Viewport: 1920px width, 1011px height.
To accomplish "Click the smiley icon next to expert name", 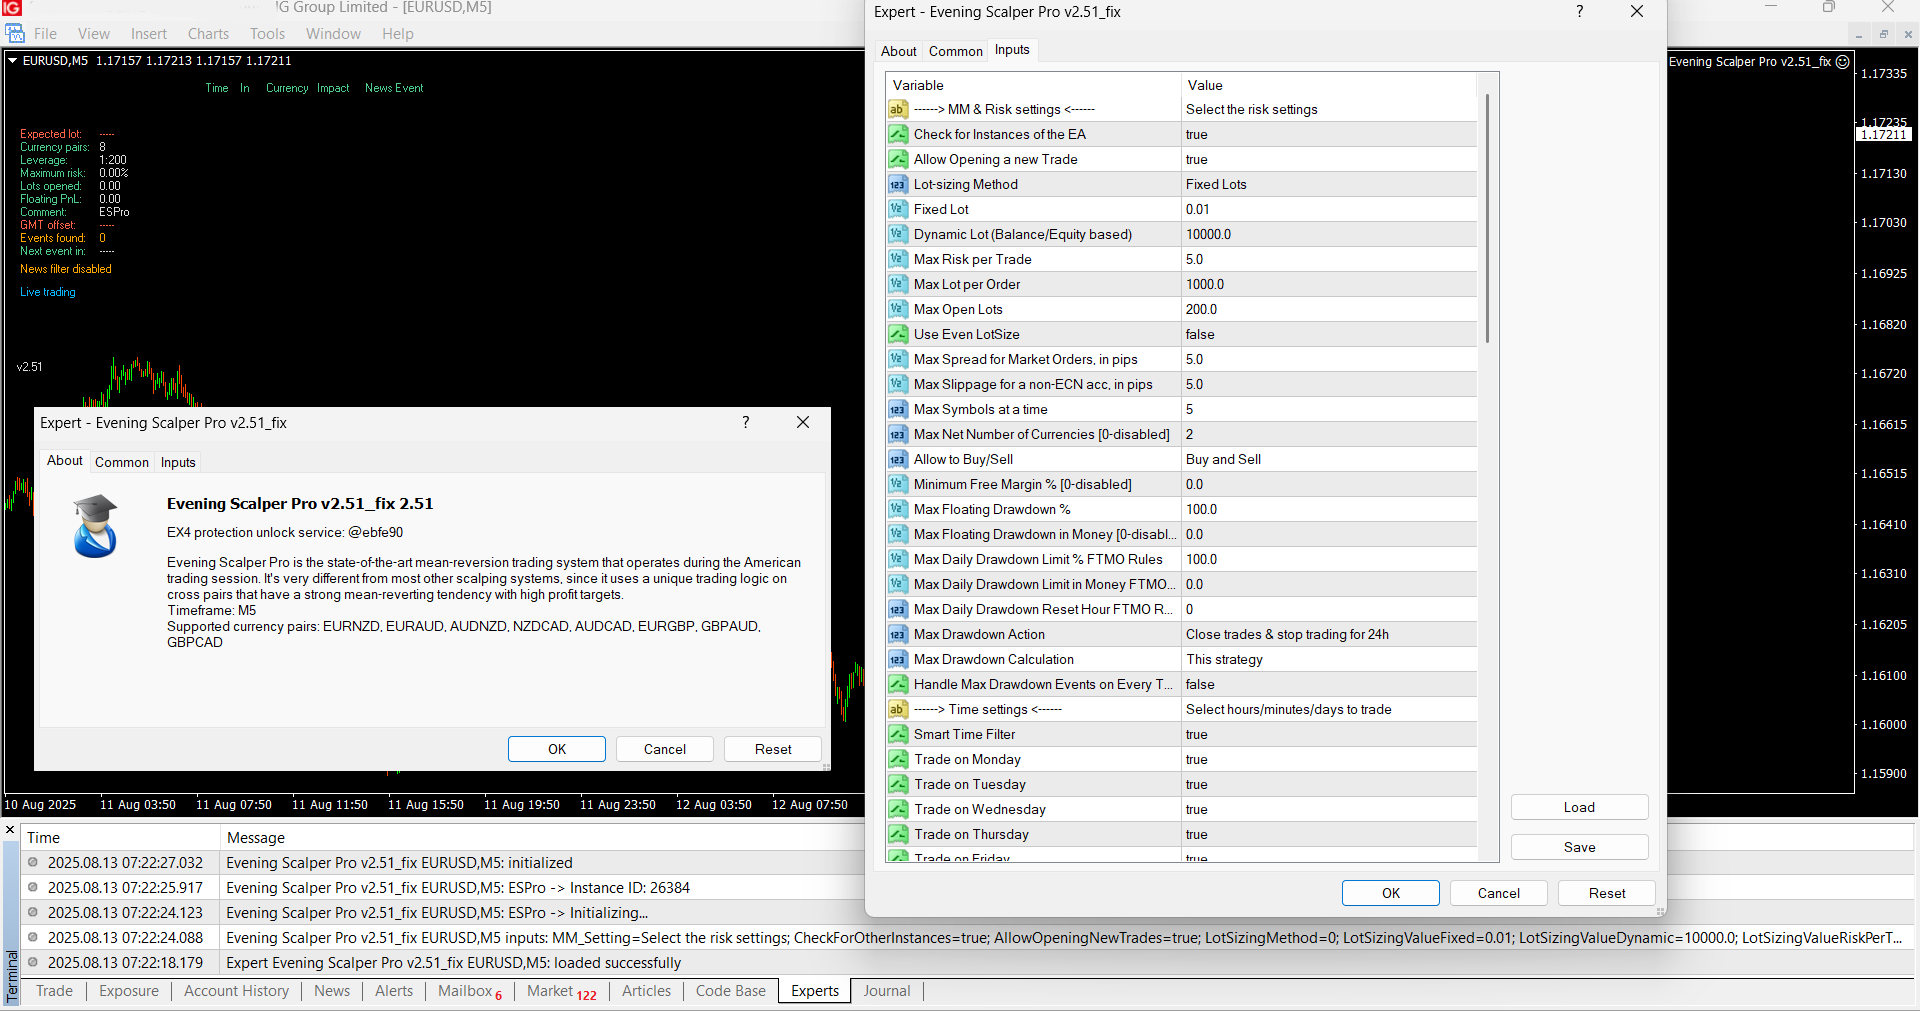I will pyautogui.click(x=1843, y=62).
